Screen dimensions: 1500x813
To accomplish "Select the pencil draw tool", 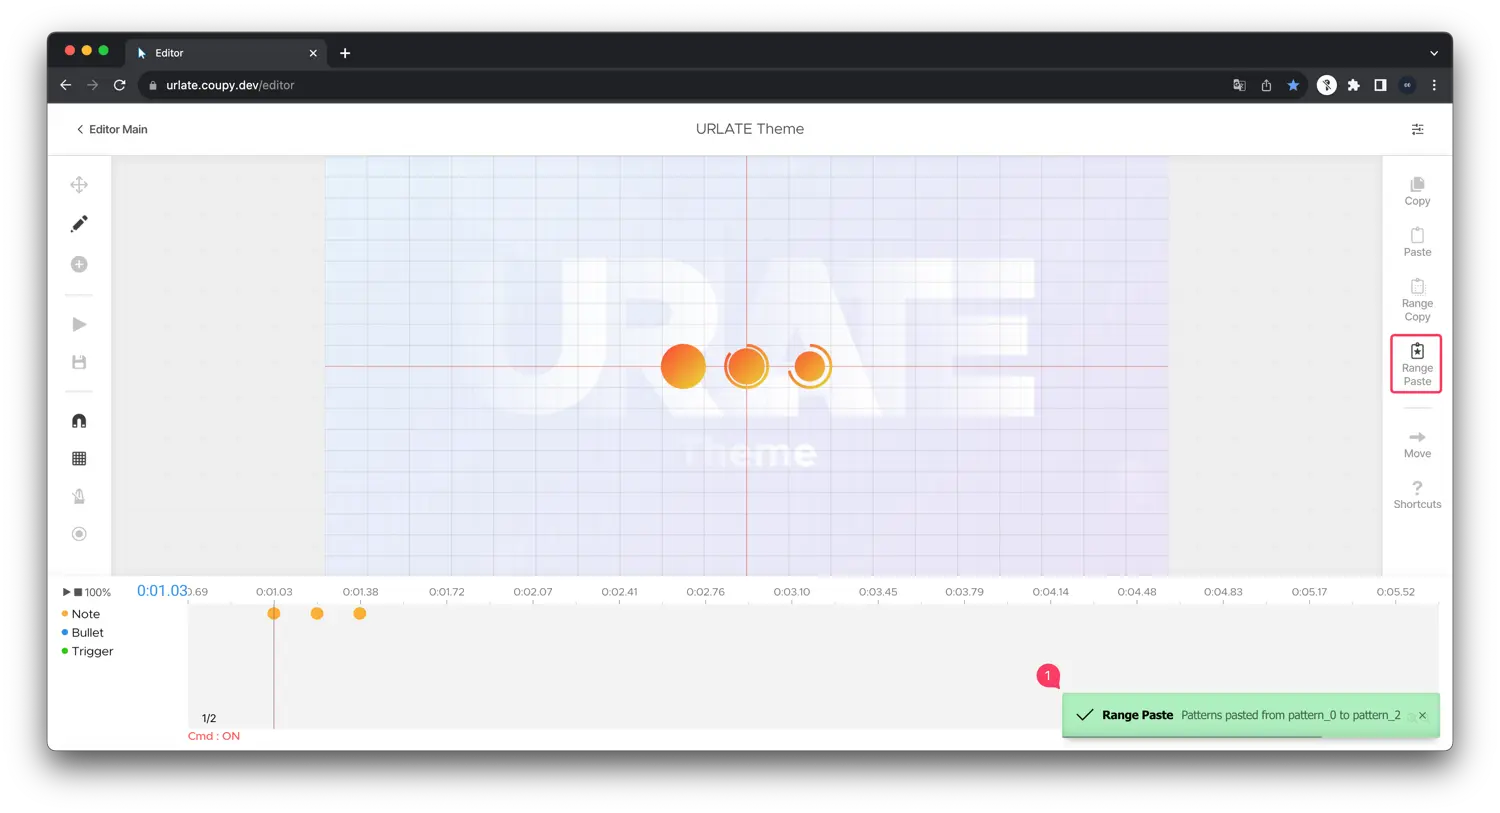I will tap(79, 224).
